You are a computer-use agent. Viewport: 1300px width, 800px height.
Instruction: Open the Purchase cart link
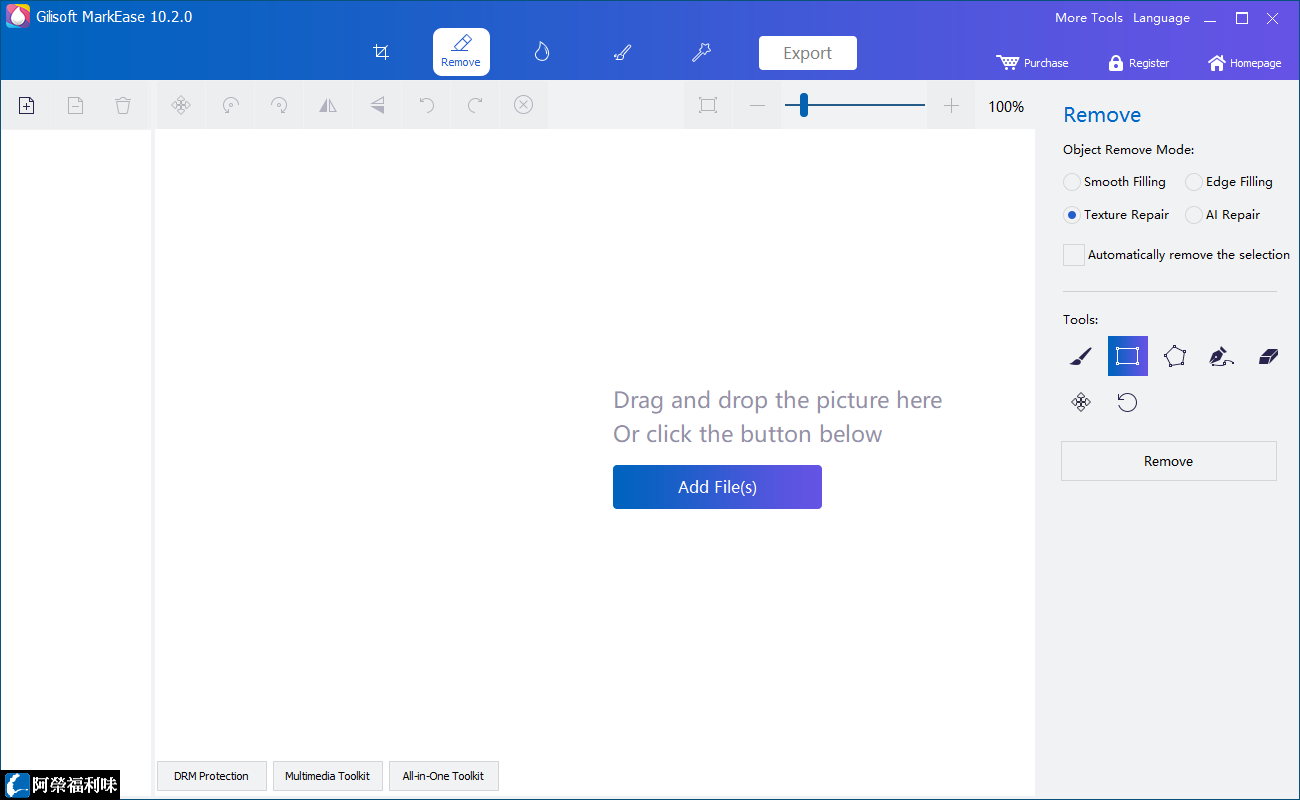(x=1033, y=63)
